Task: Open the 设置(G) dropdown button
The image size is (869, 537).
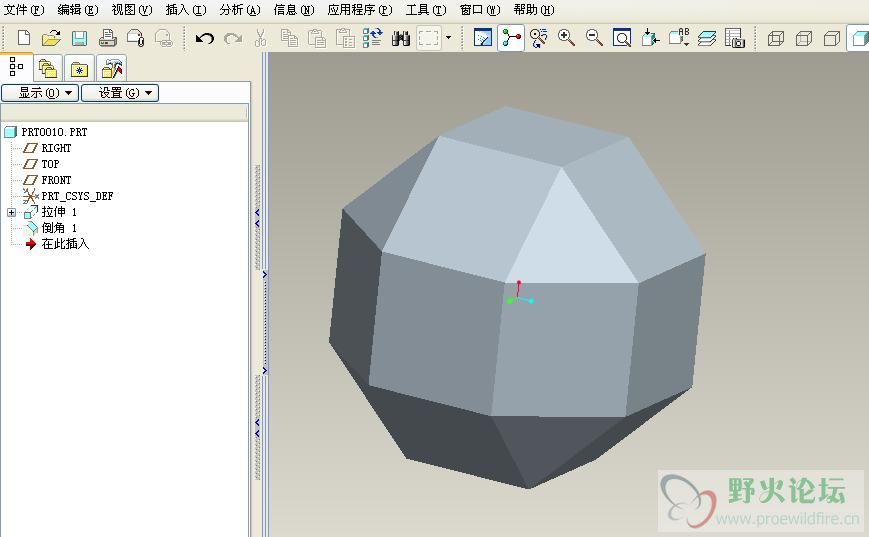Action: pos(120,93)
